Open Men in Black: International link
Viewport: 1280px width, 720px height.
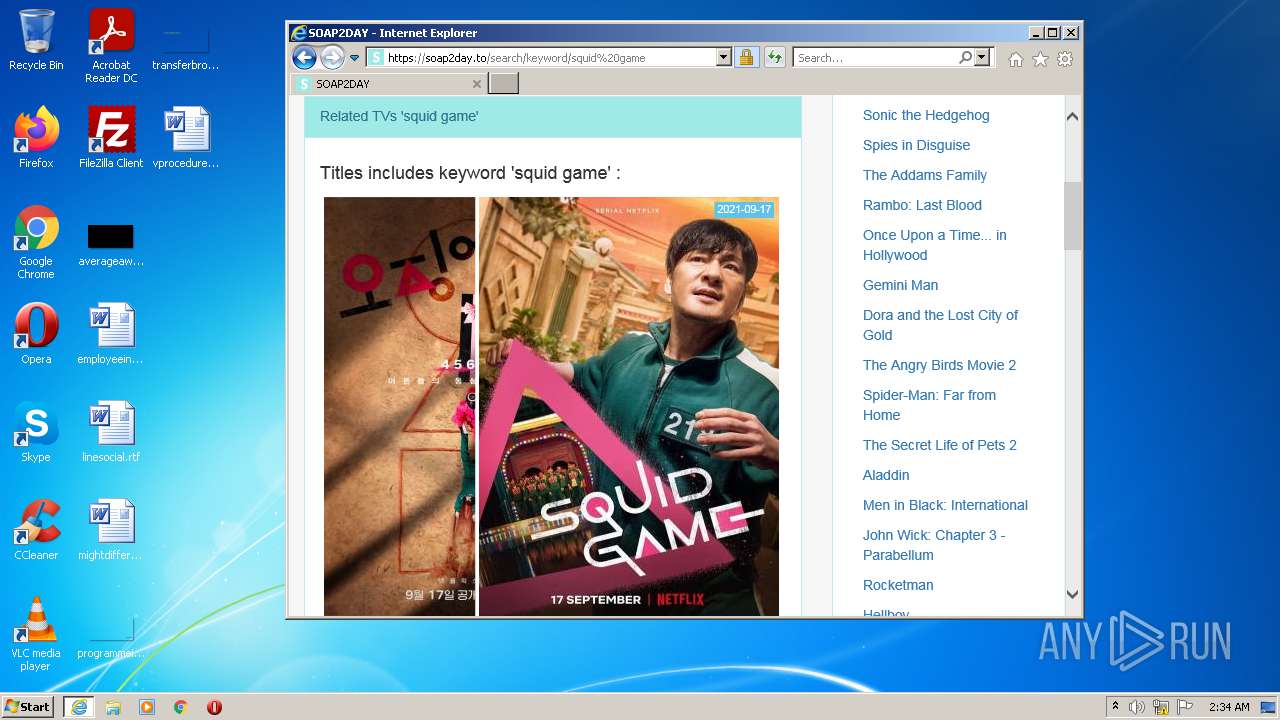click(945, 505)
